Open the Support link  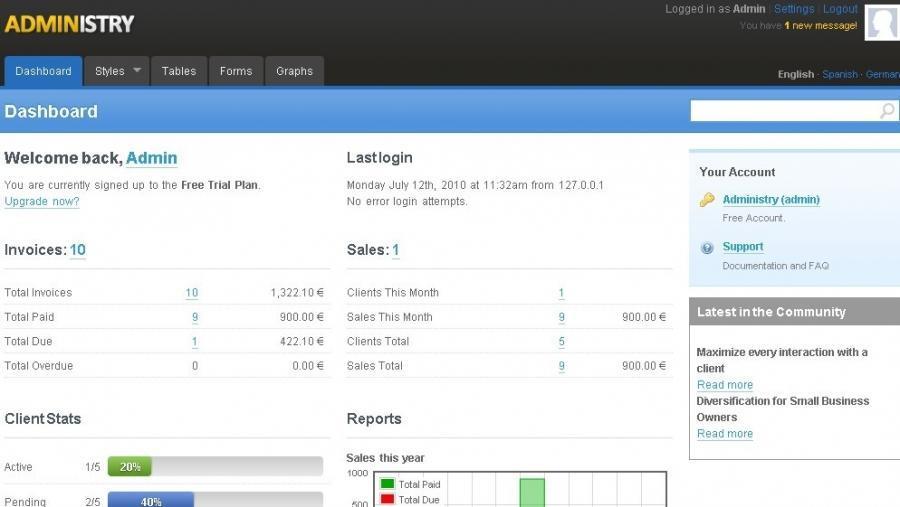743,246
